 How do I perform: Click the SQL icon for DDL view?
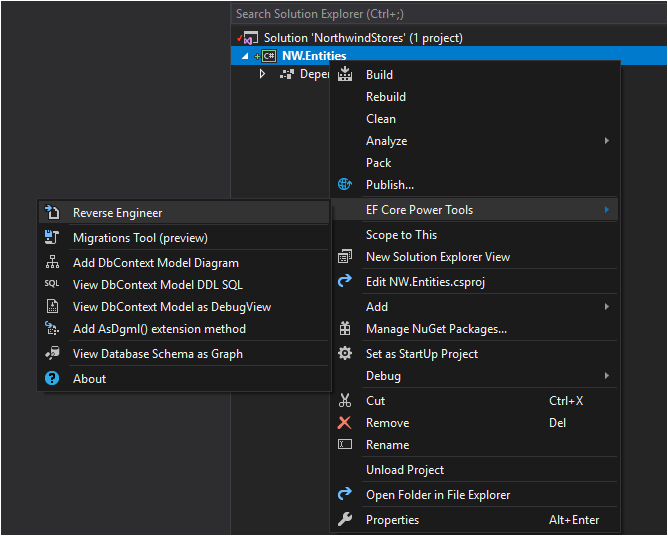point(52,284)
